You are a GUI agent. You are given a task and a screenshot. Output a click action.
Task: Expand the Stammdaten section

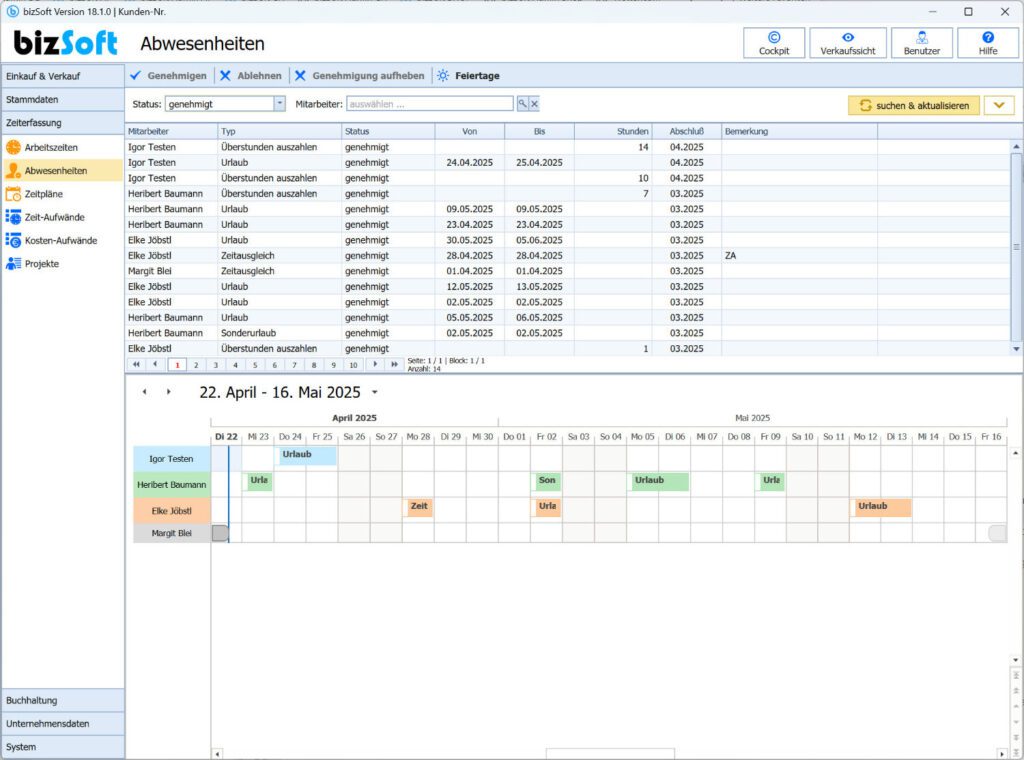tap(62, 99)
